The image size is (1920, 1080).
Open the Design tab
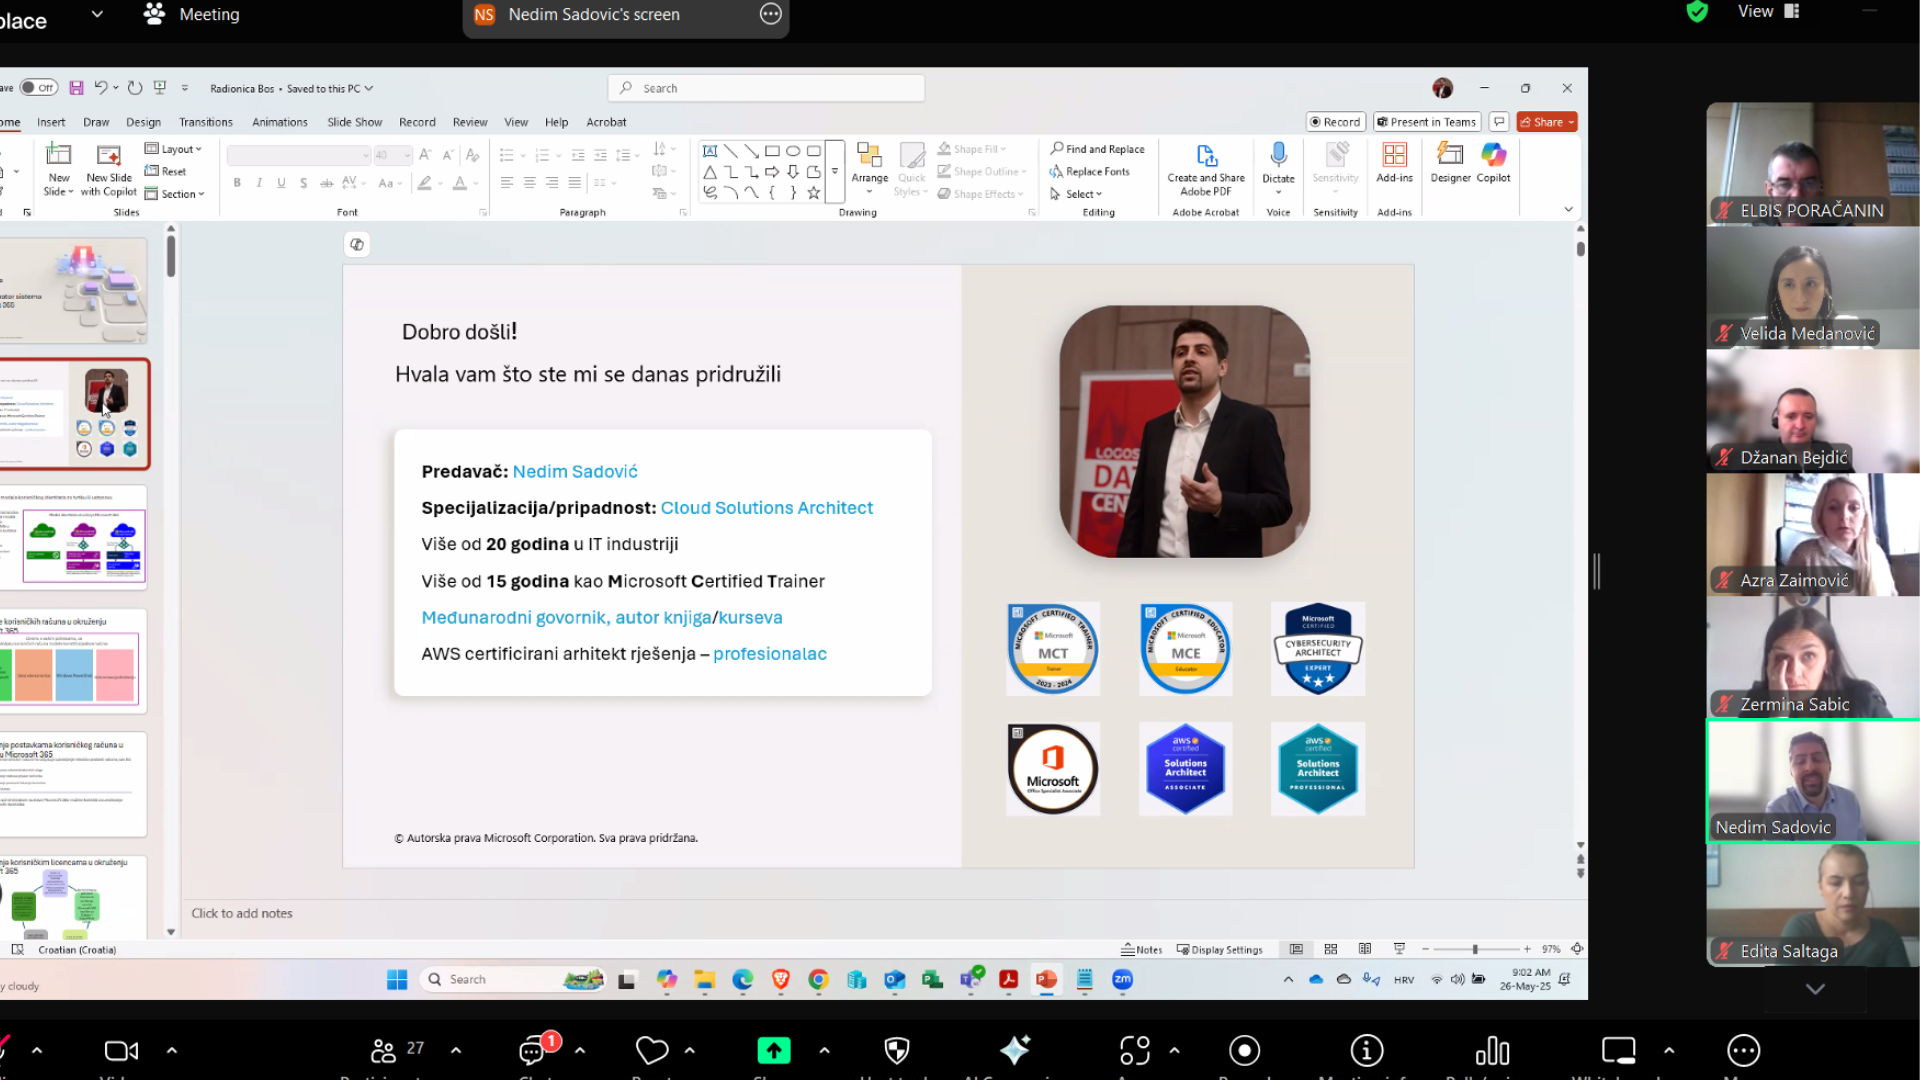pos(143,122)
